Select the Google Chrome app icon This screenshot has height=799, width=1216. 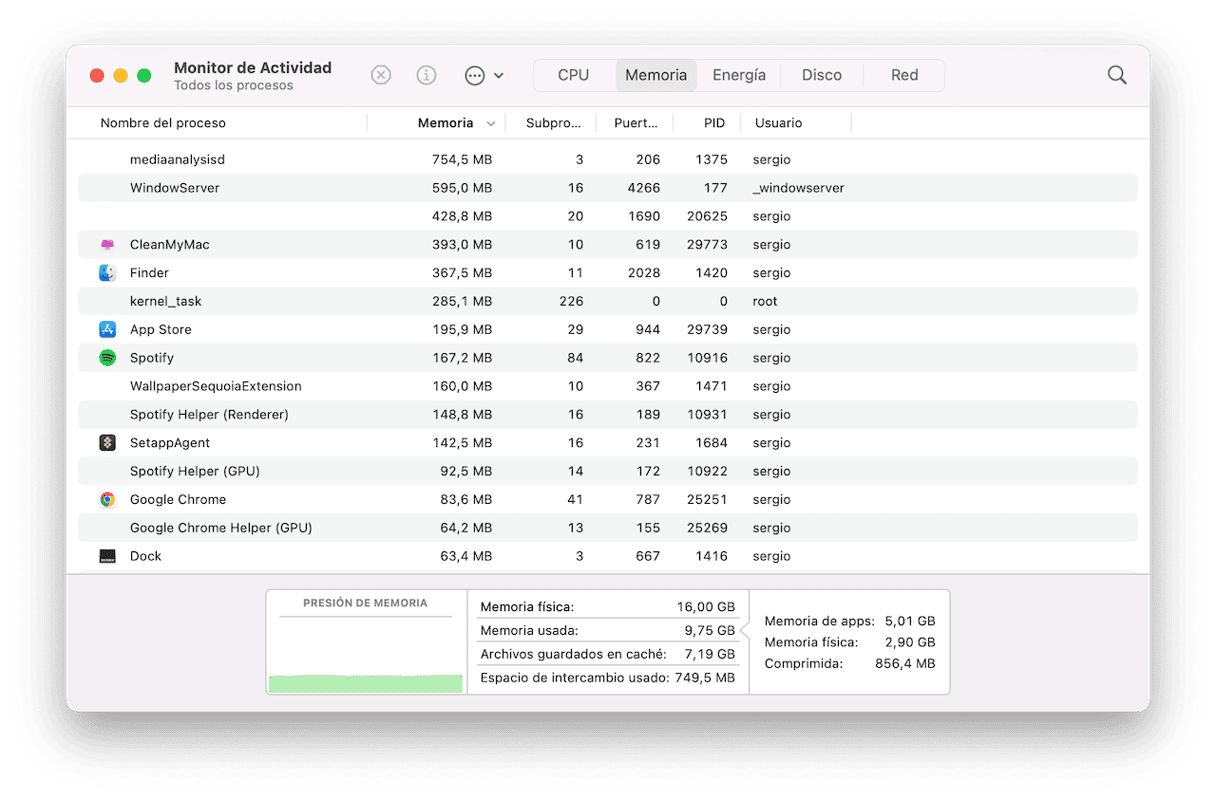(107, 500)
